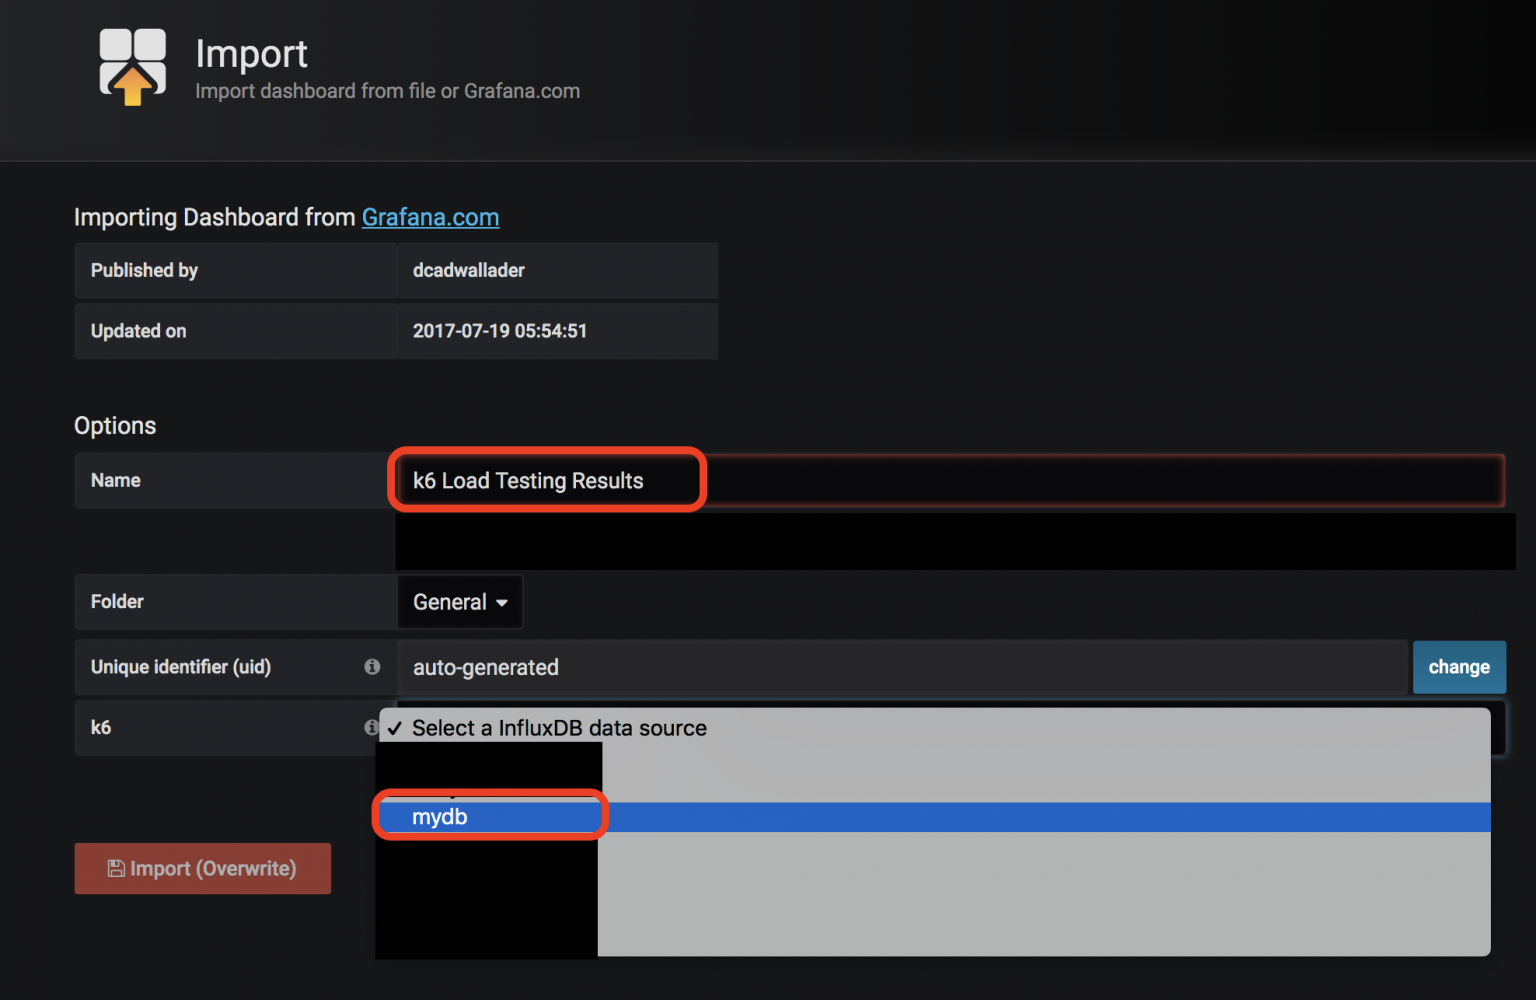Click the Updated on label

click(138, 331)
